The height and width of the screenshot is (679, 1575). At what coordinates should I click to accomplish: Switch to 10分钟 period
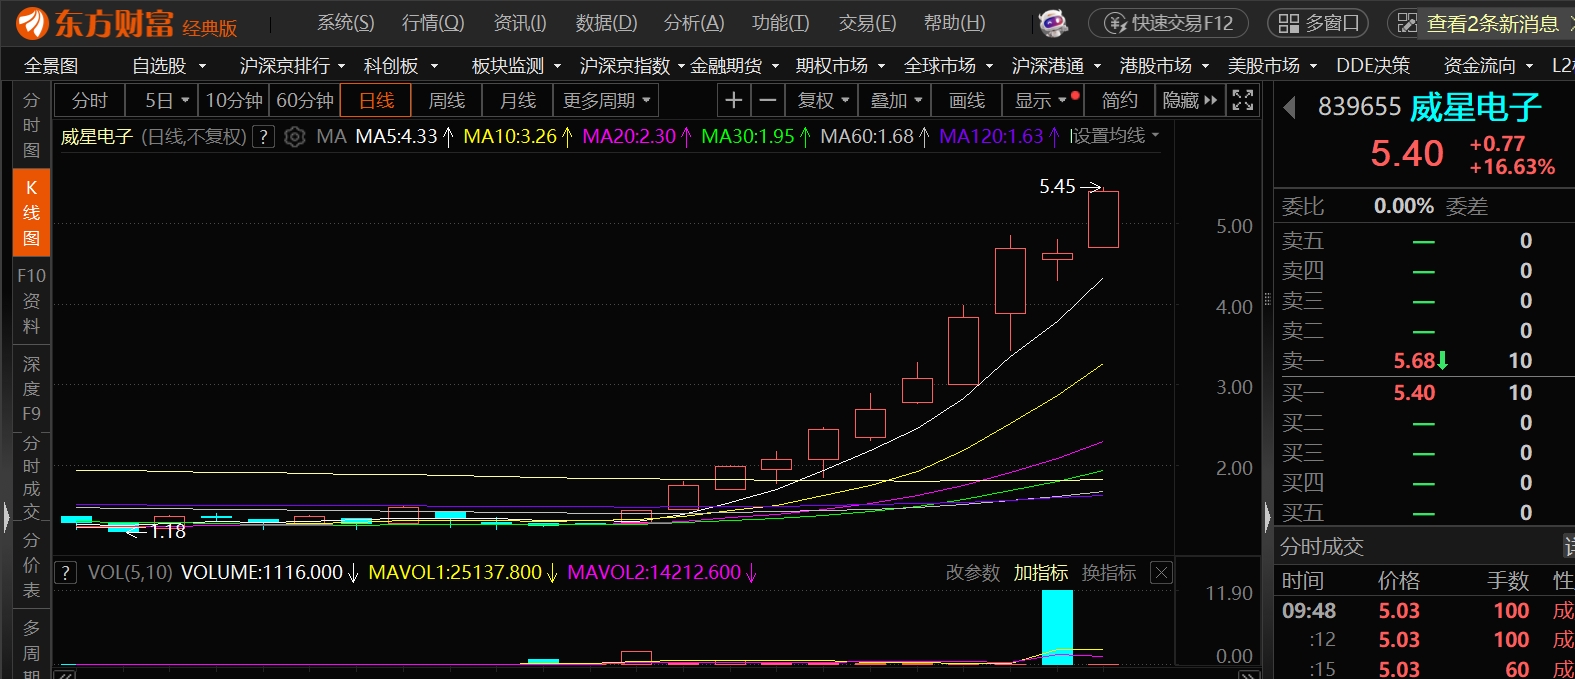pyautogui.click(x=234, y=100)
